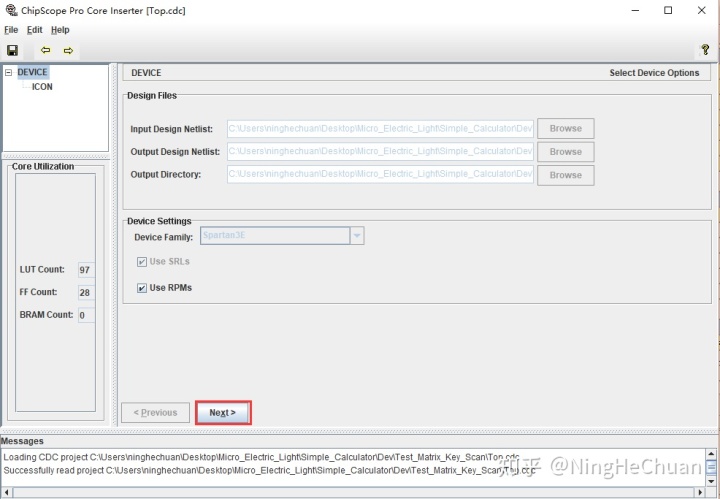Click the Output Design Netlist path field
This screenshot has width=720, height=499.
[380, 151]
